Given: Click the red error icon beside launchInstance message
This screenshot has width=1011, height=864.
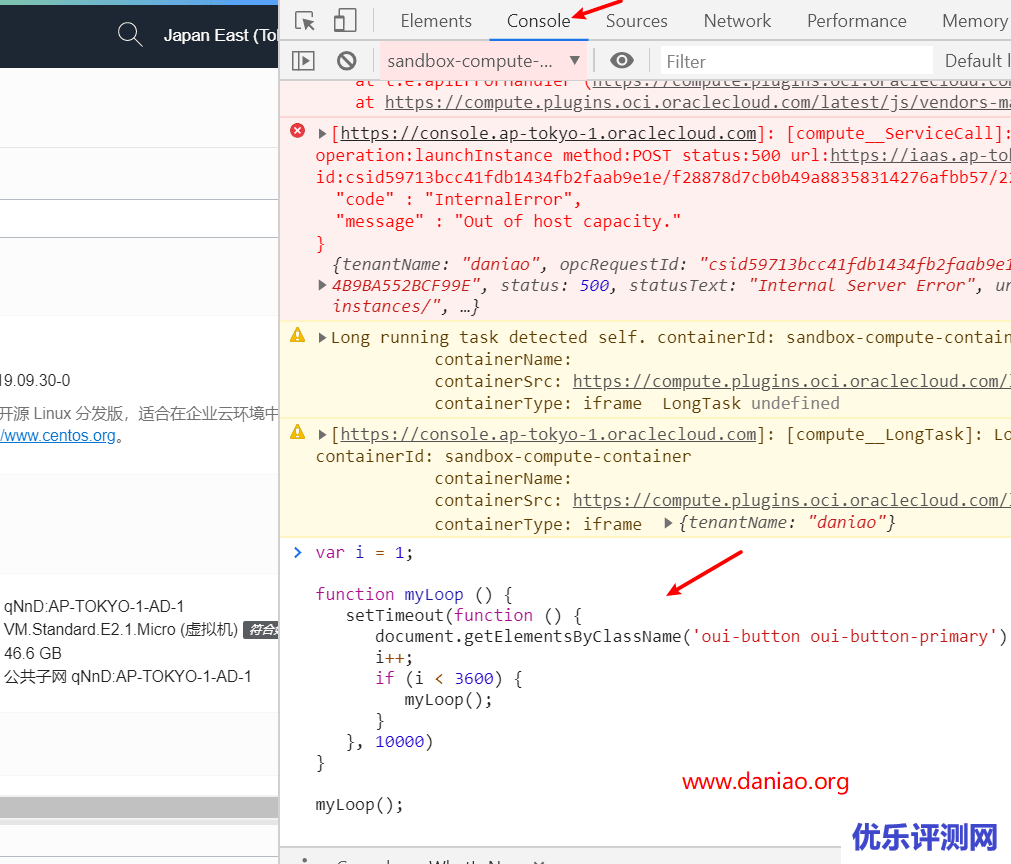Looking at the screenshot, I should pyautogui.click(x=297, y=132).
